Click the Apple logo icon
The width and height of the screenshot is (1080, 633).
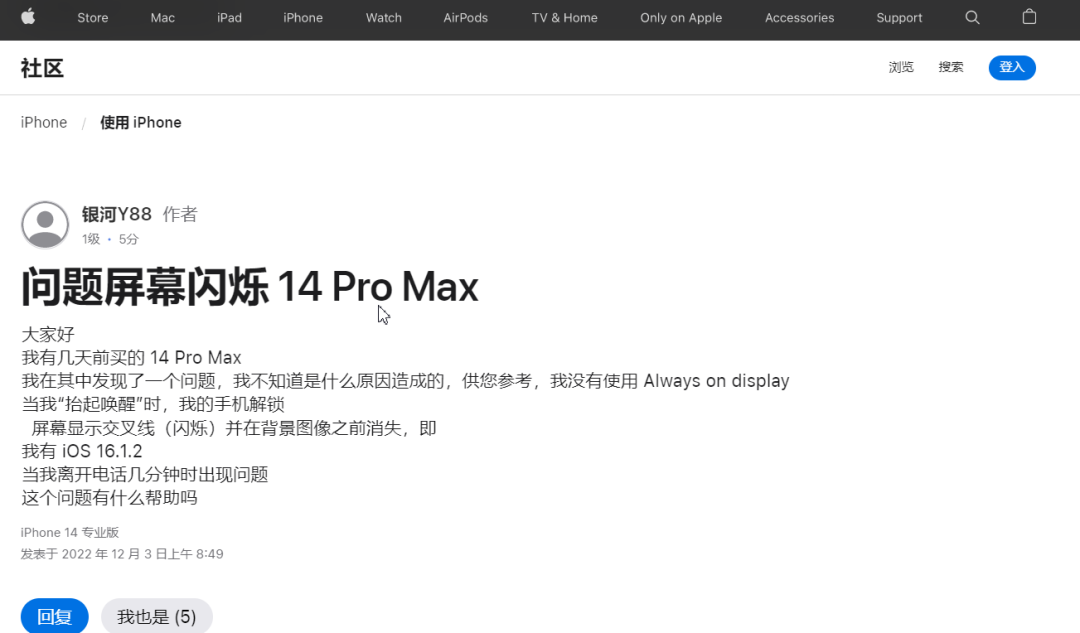[28, 17]
